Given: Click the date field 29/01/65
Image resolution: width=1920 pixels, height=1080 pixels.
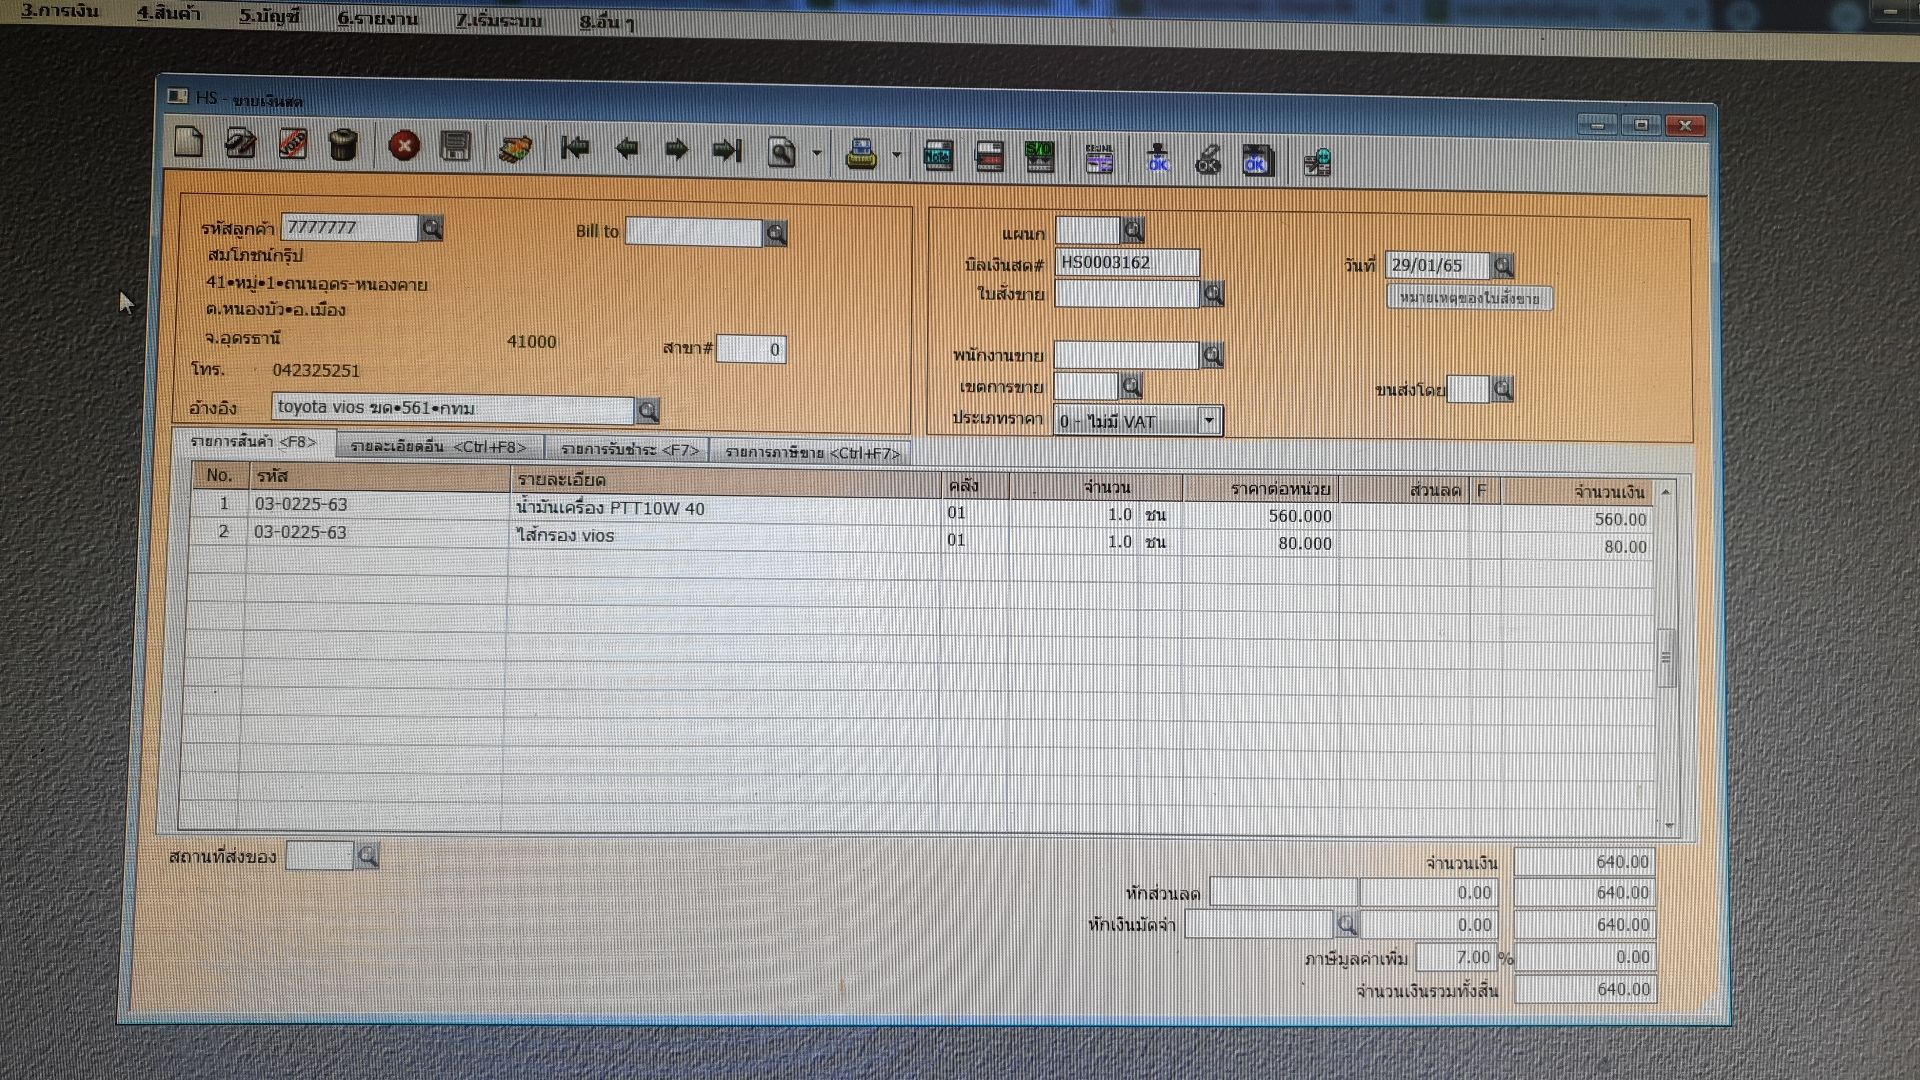Looking at the screenshot, I should click(x=1437, y=265).
